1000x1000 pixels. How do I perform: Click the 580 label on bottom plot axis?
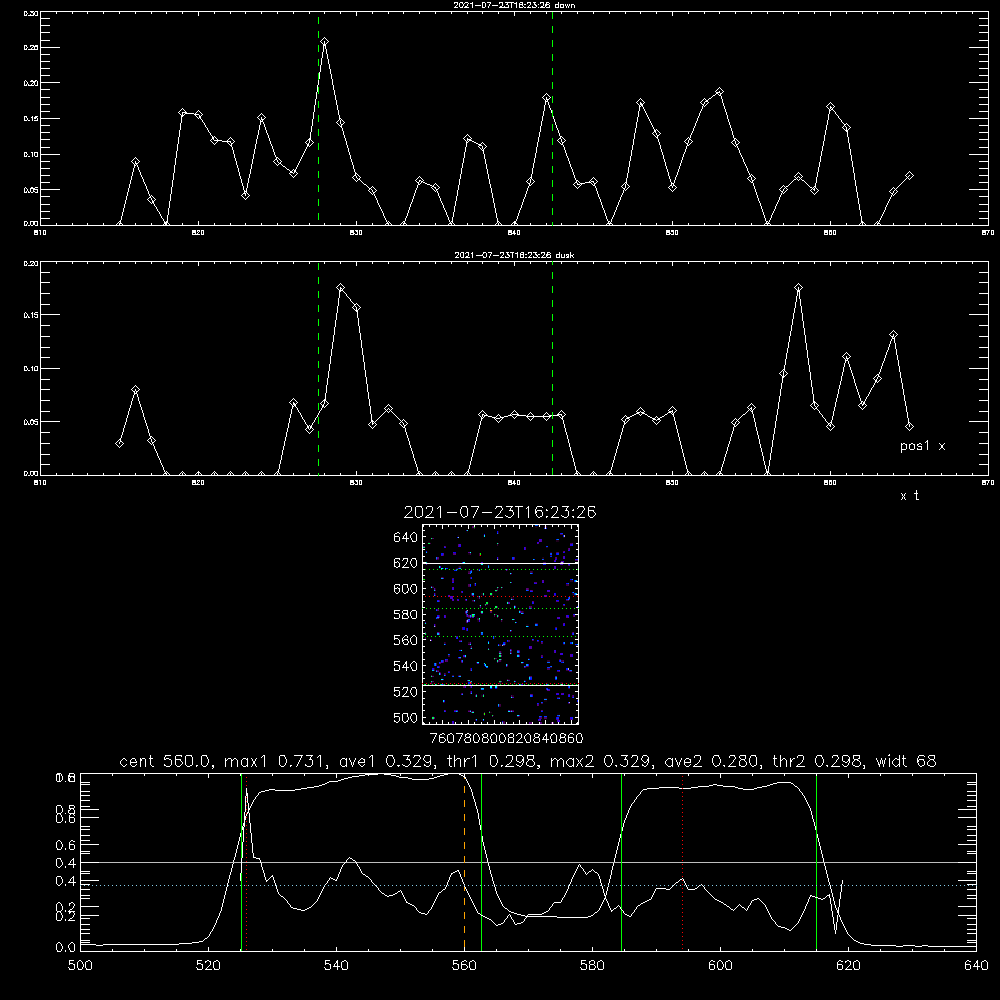592,966
